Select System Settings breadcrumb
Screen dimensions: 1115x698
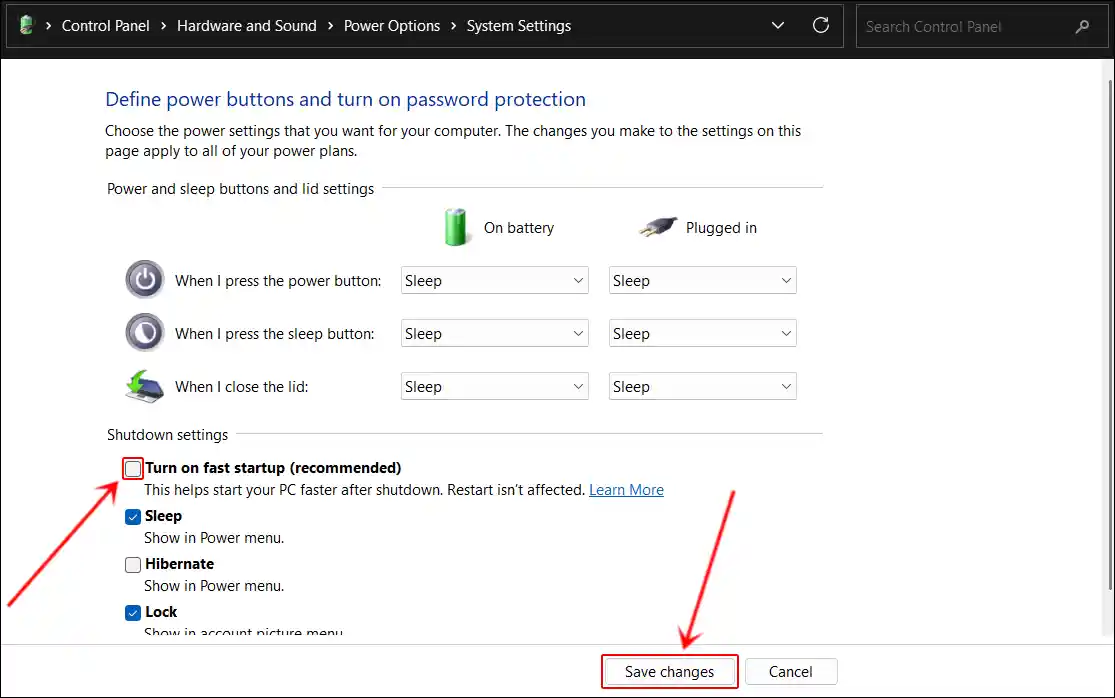point(518,26)
